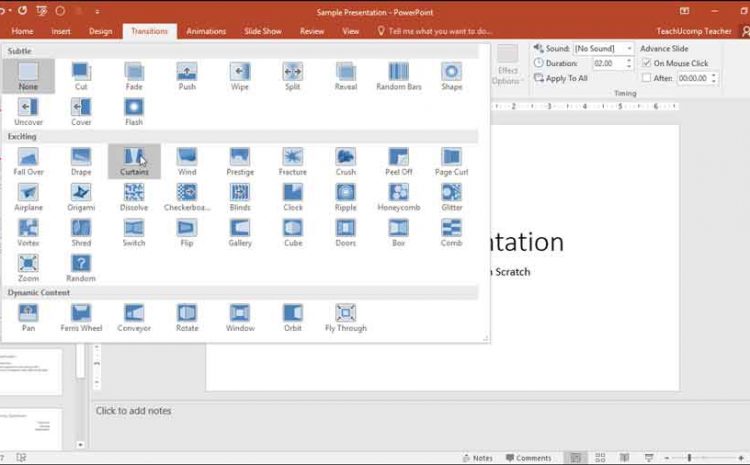The height and width of the screenshot is (465, 750).
Task: Apply the Split transition
Action: tap(293, 76)
